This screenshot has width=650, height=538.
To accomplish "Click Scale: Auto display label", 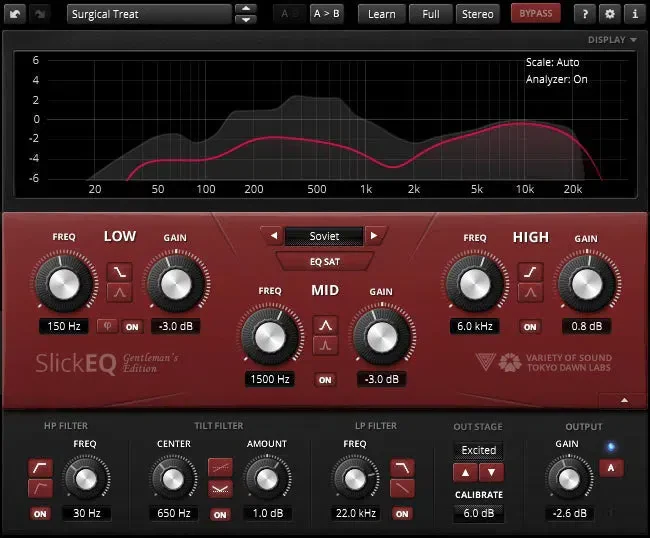I will [x=552, y=63].
